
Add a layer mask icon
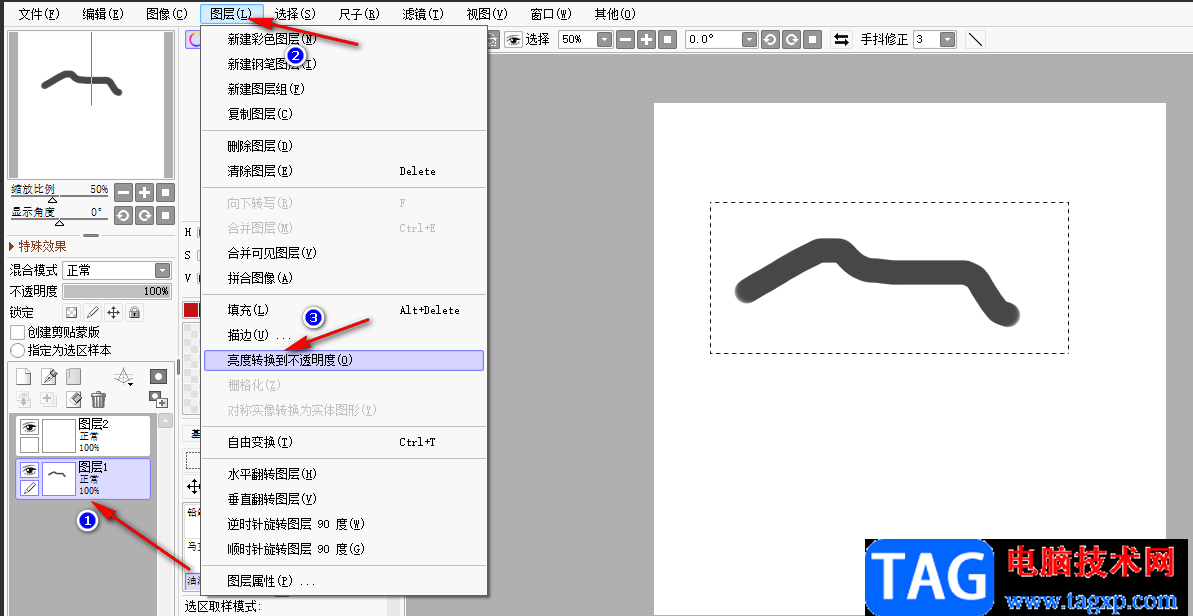(157, 376)
